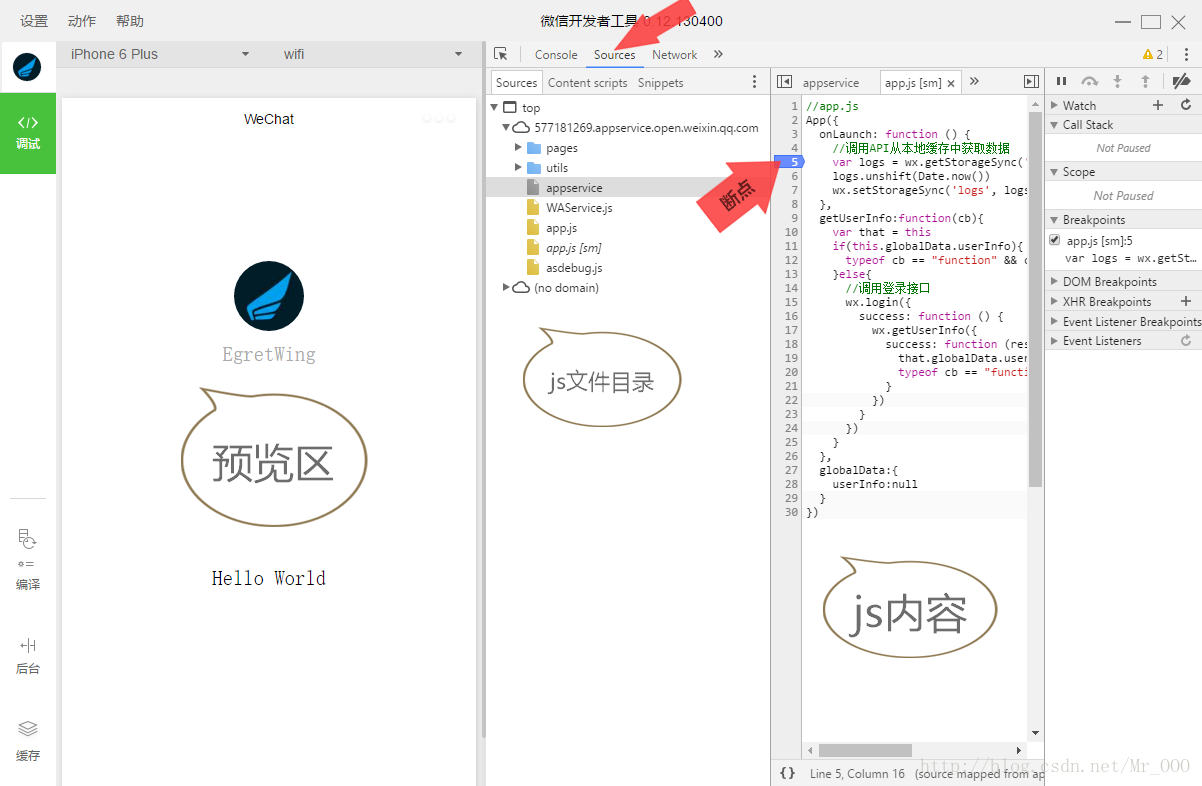Select the Sources sub-tab in navigator
This screenshot has width=1202, height=786.
(x=516, y=83)
